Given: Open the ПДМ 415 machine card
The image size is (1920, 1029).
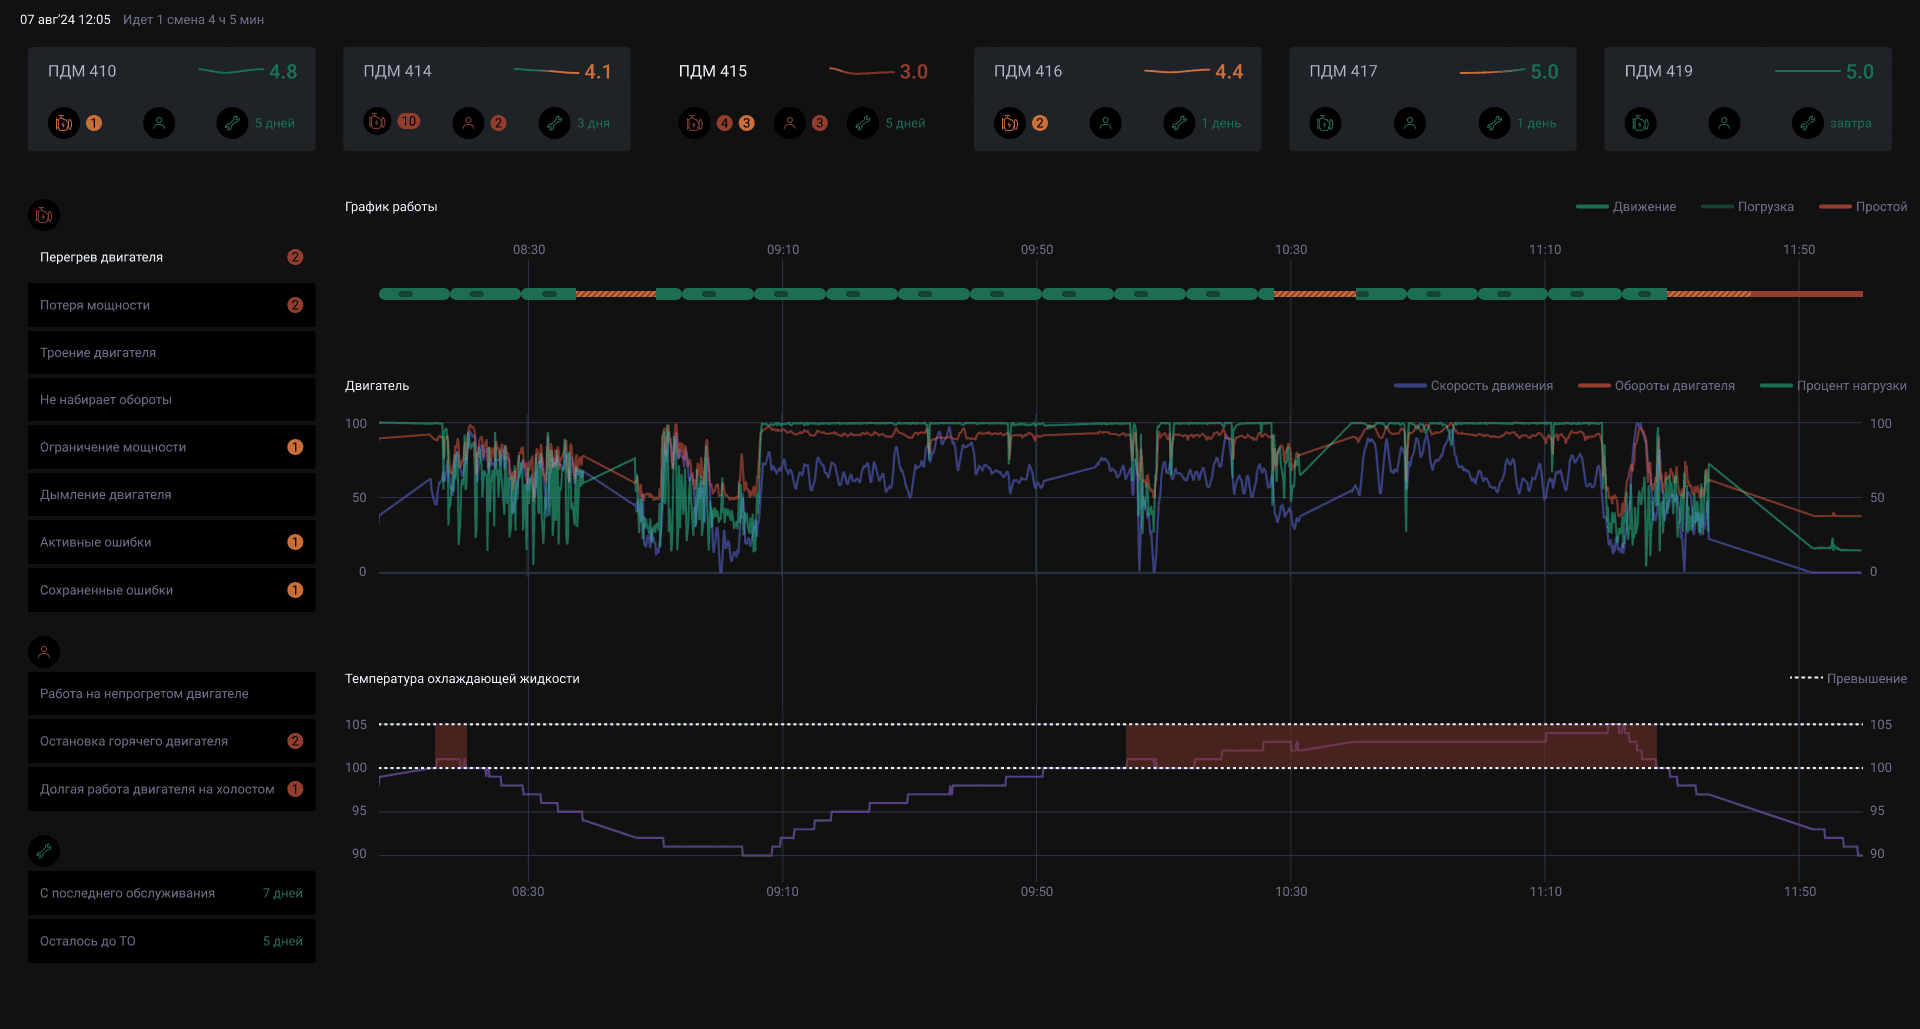Looking at the screenshot, I should click(x=802, y=99).
